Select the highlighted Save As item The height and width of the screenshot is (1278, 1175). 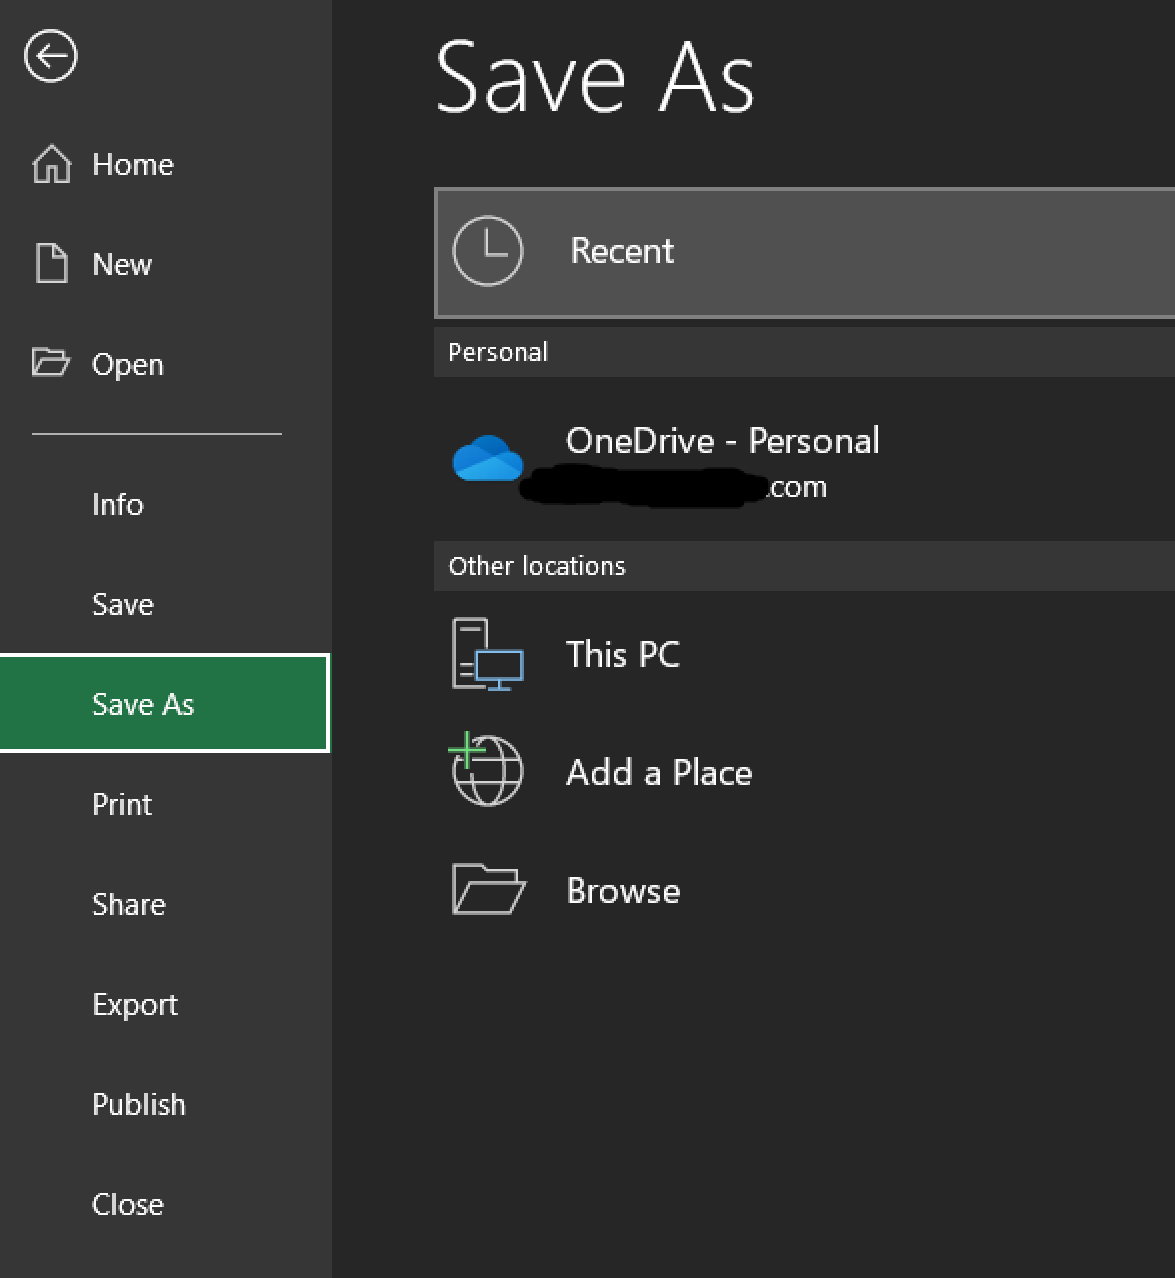[164, 703]
